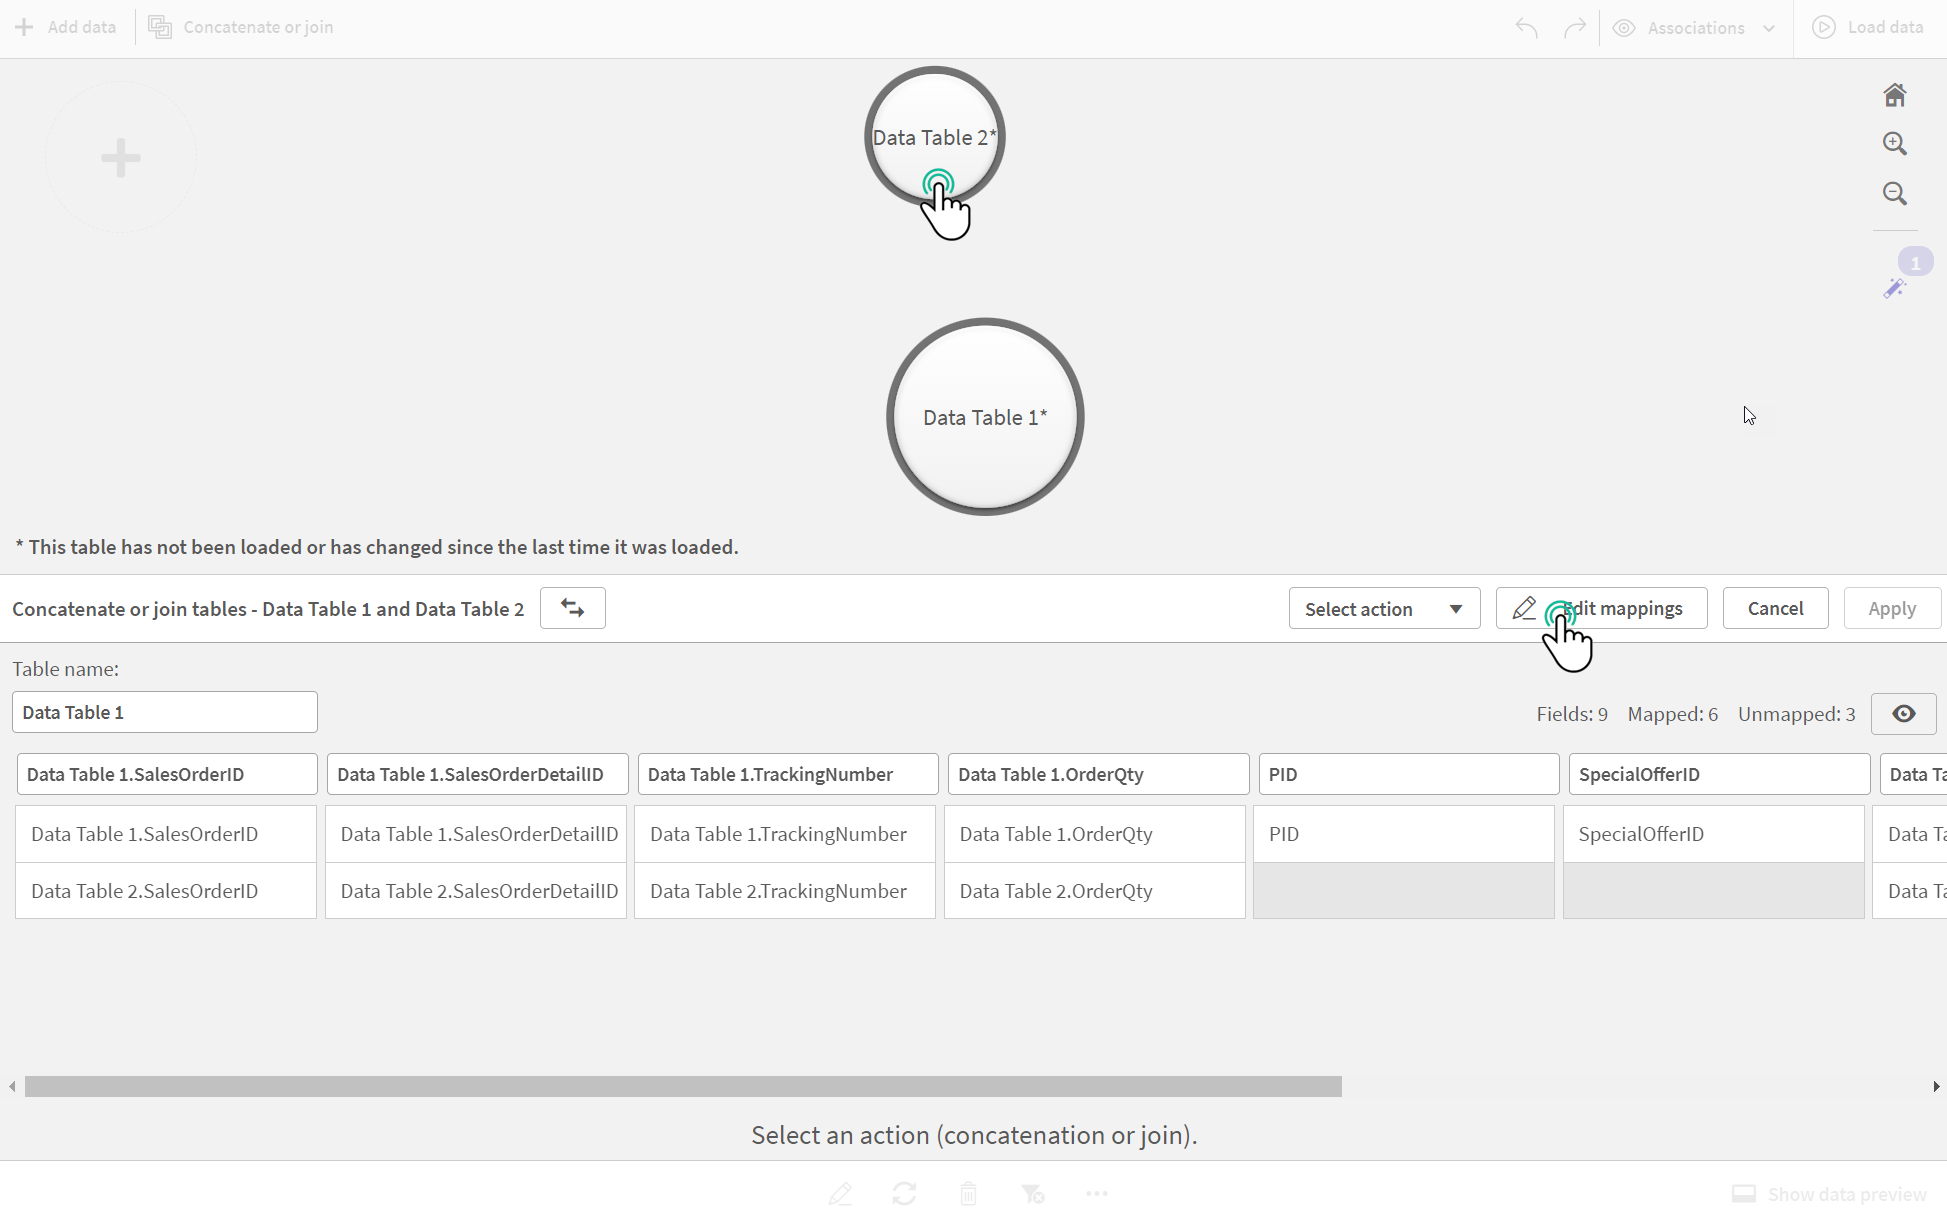
Task: Click Cancel to discard changes
Action: pos(1775,608)
